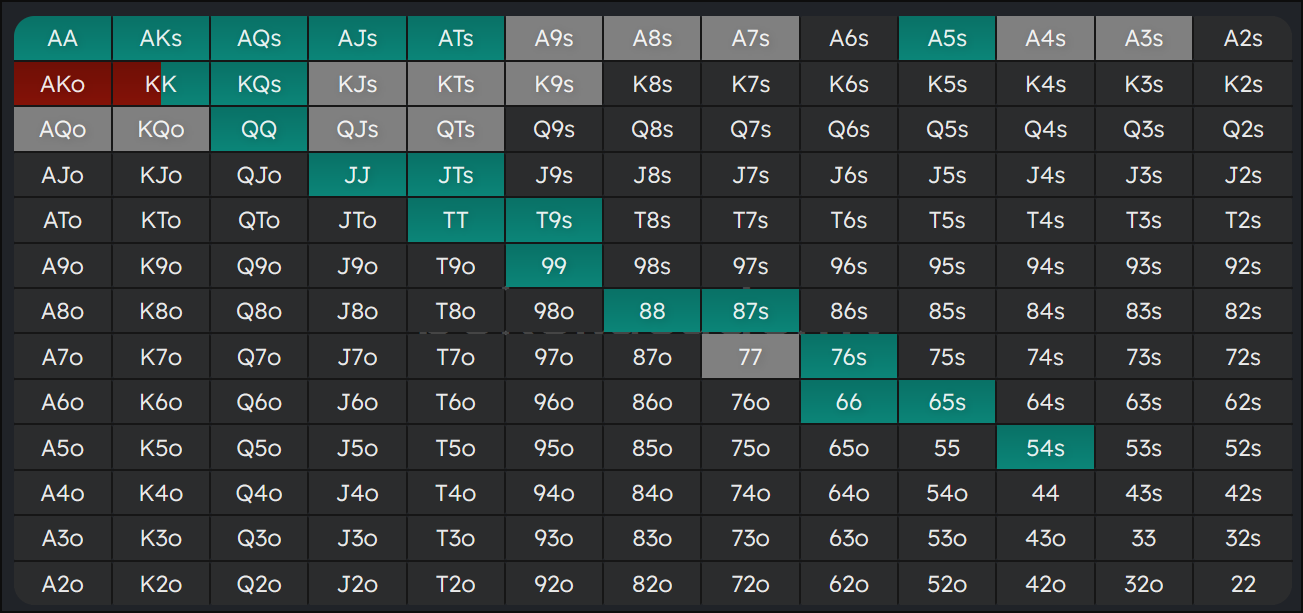Select the JTs hand cell
This screenshot has height=613, width=1303.
tap(456, 176)
